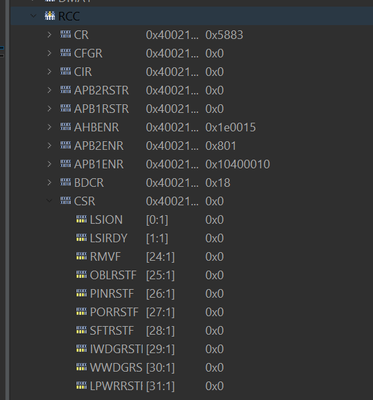Click the SFTRSTF bit range [28:1]
This screenshot has width=373, height=400.
[160, 331]
